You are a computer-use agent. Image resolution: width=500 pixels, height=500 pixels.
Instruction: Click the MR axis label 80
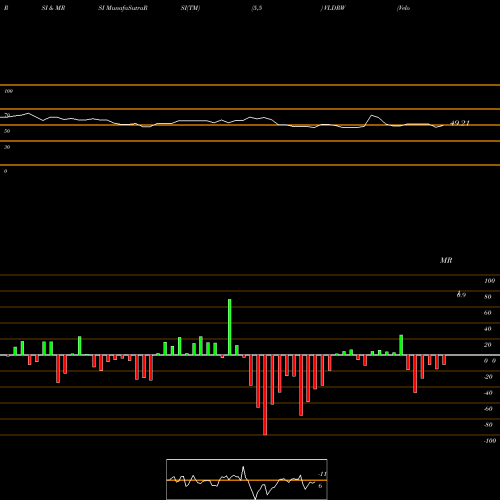pyautogui.click(x=488, y=297)
